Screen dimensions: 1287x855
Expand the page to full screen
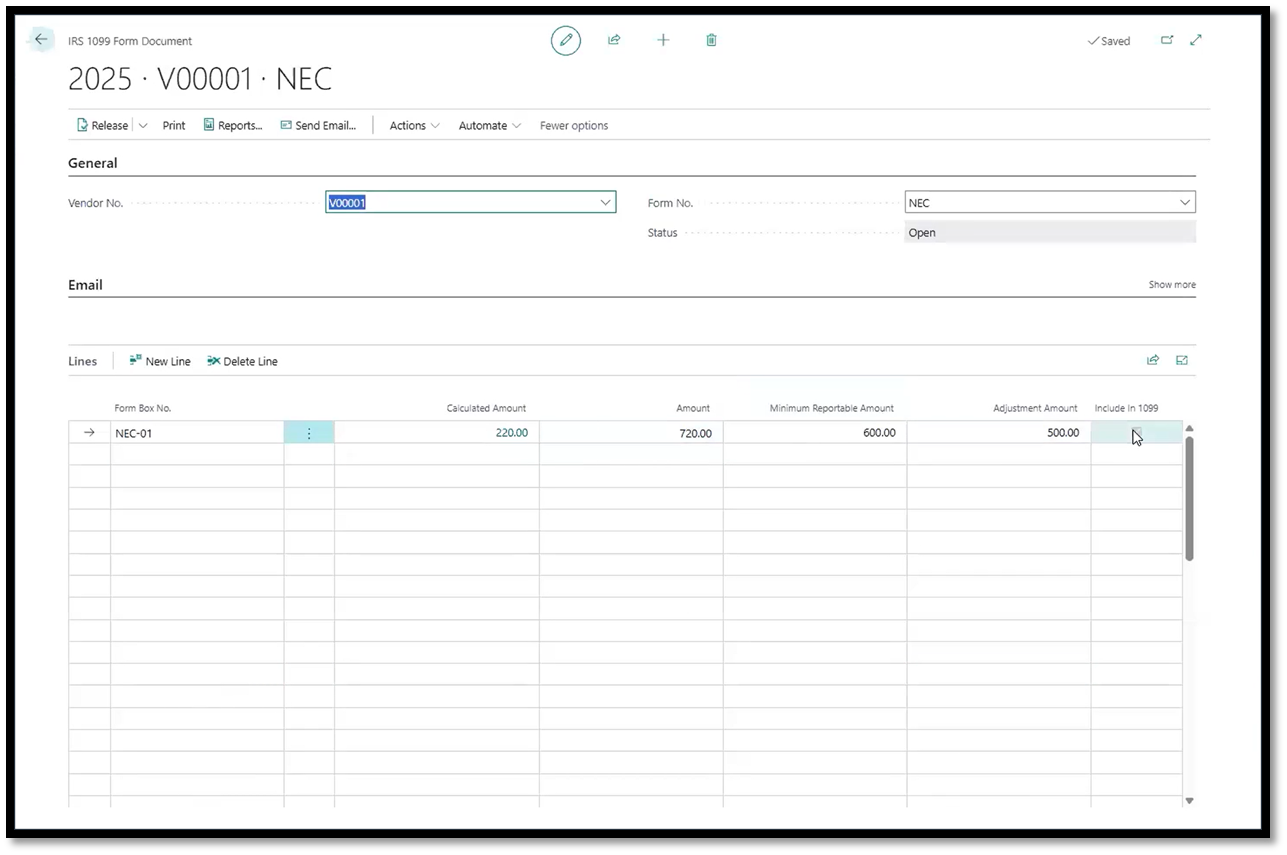(1196, 40)
